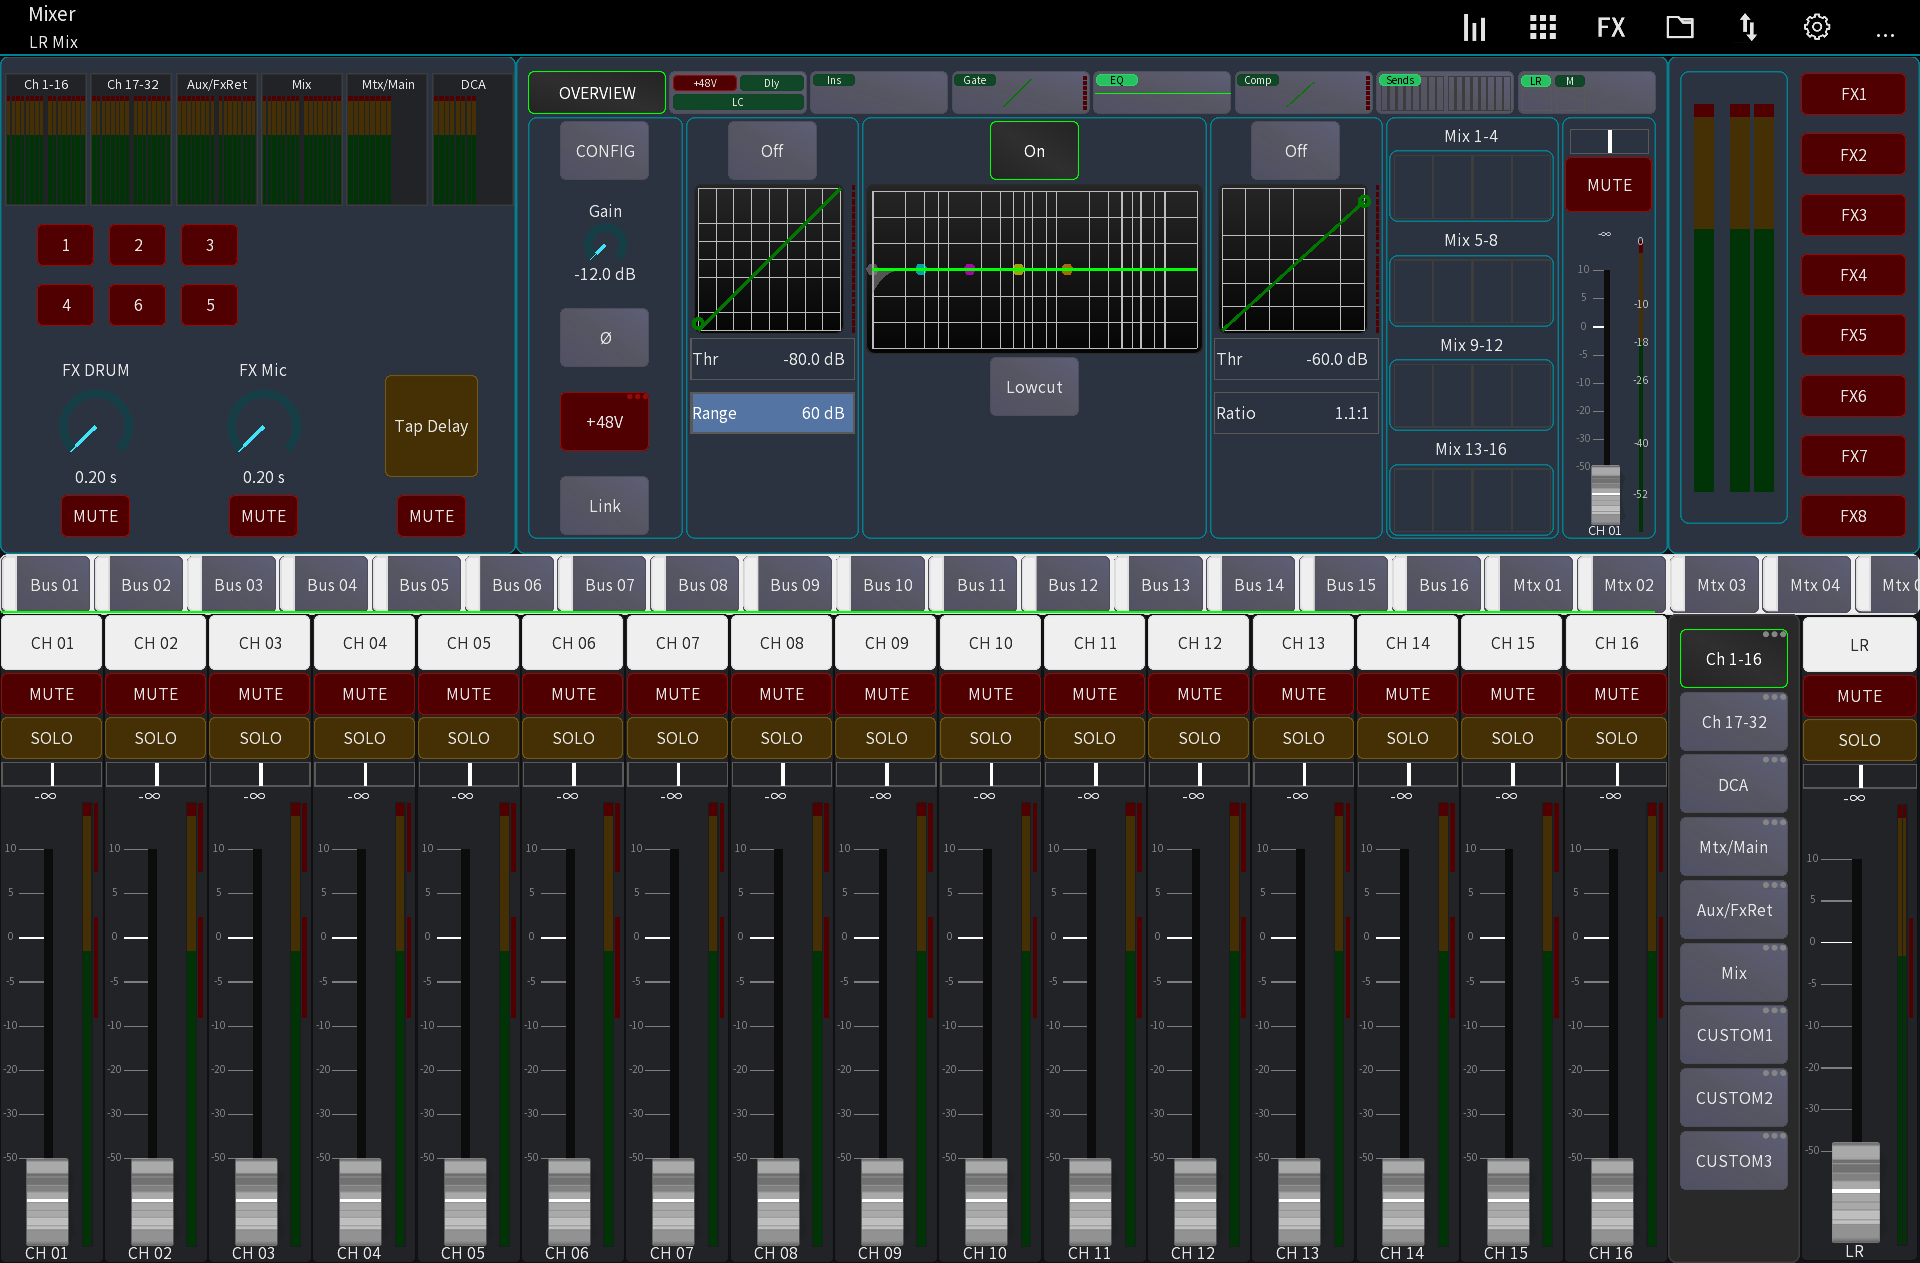The height and width of the screenshot is (1263, 1920).
Task: Turn on phantom power with the +48V button
Action: click(x=604, y=421)
